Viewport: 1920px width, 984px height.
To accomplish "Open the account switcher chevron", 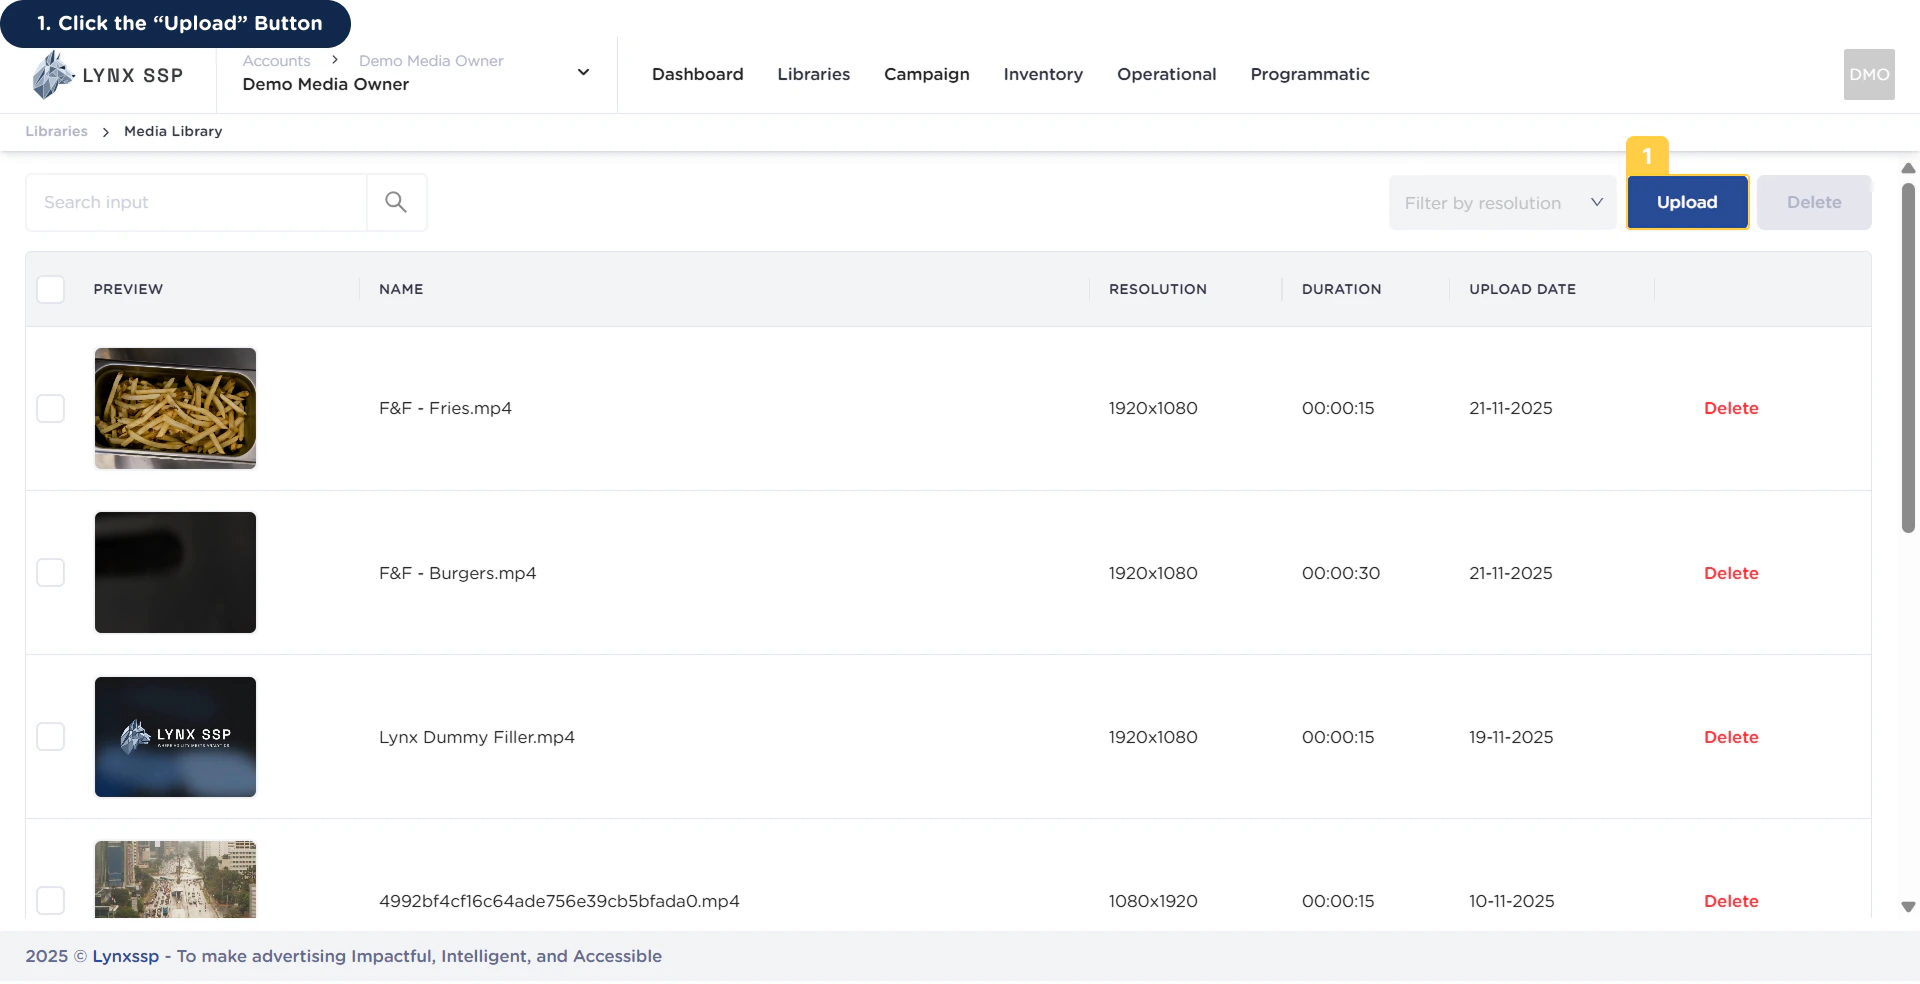I will (583, 72).
